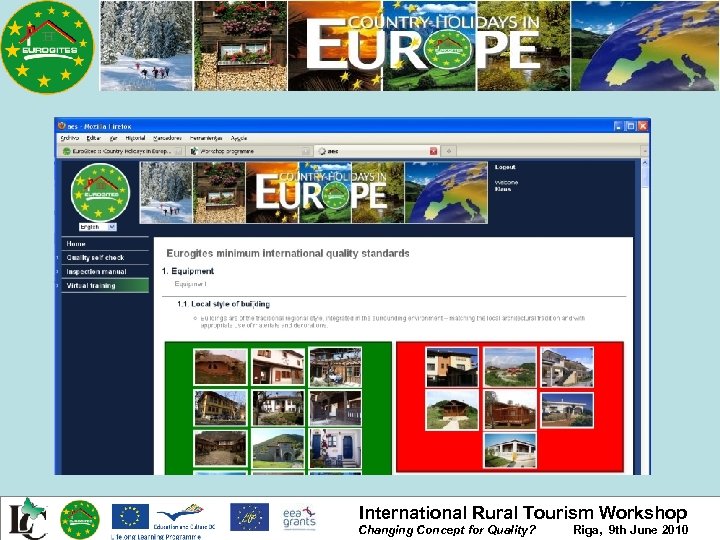Open green panel white house with garden thumbnail
This screenshot has height=540, width=720.
[278, 408]
